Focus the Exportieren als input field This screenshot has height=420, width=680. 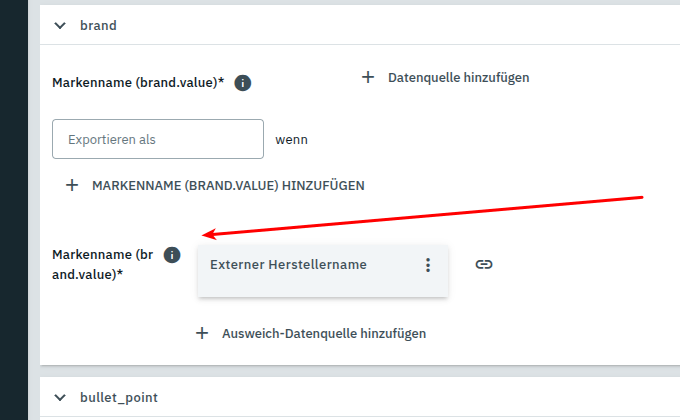157,139
